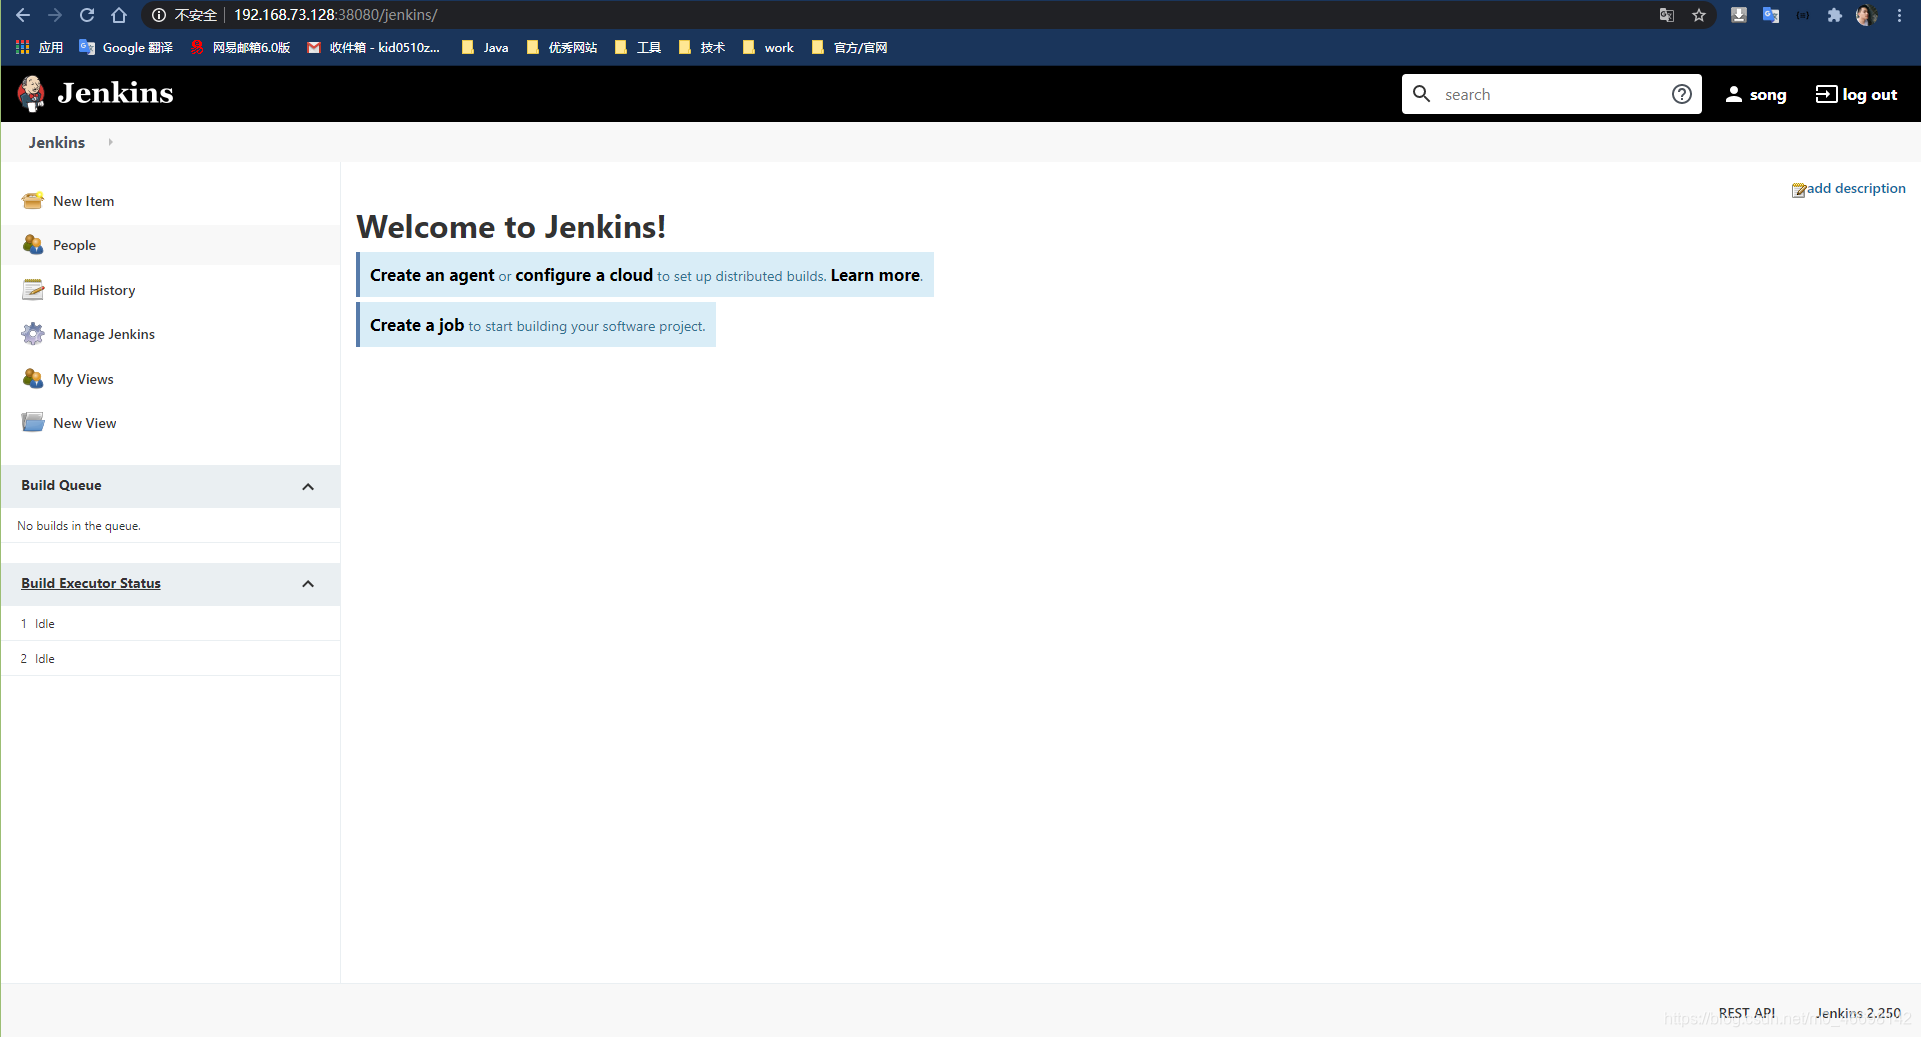Open the 技术 bookmarks folder

(702, 47)
